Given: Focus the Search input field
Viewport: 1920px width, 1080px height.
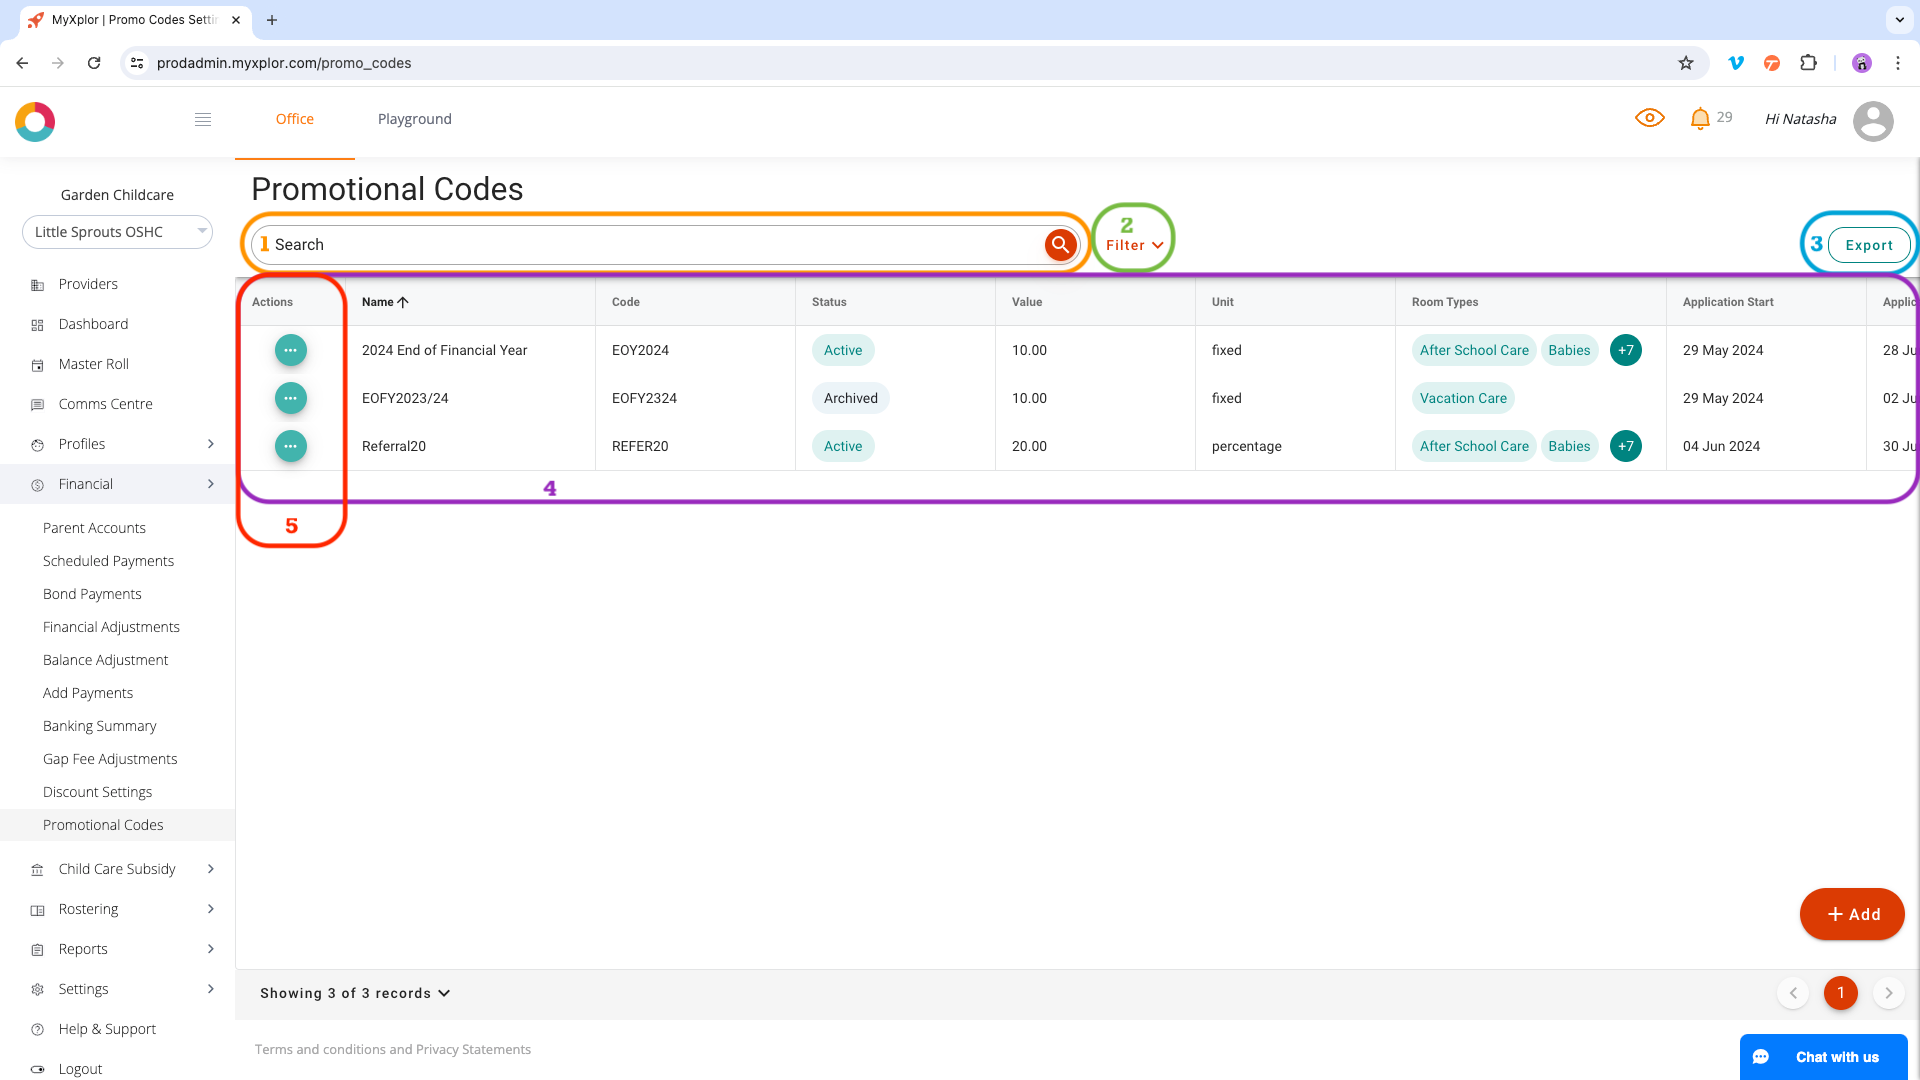Looking at the screenshot, I should pos(650,245).
